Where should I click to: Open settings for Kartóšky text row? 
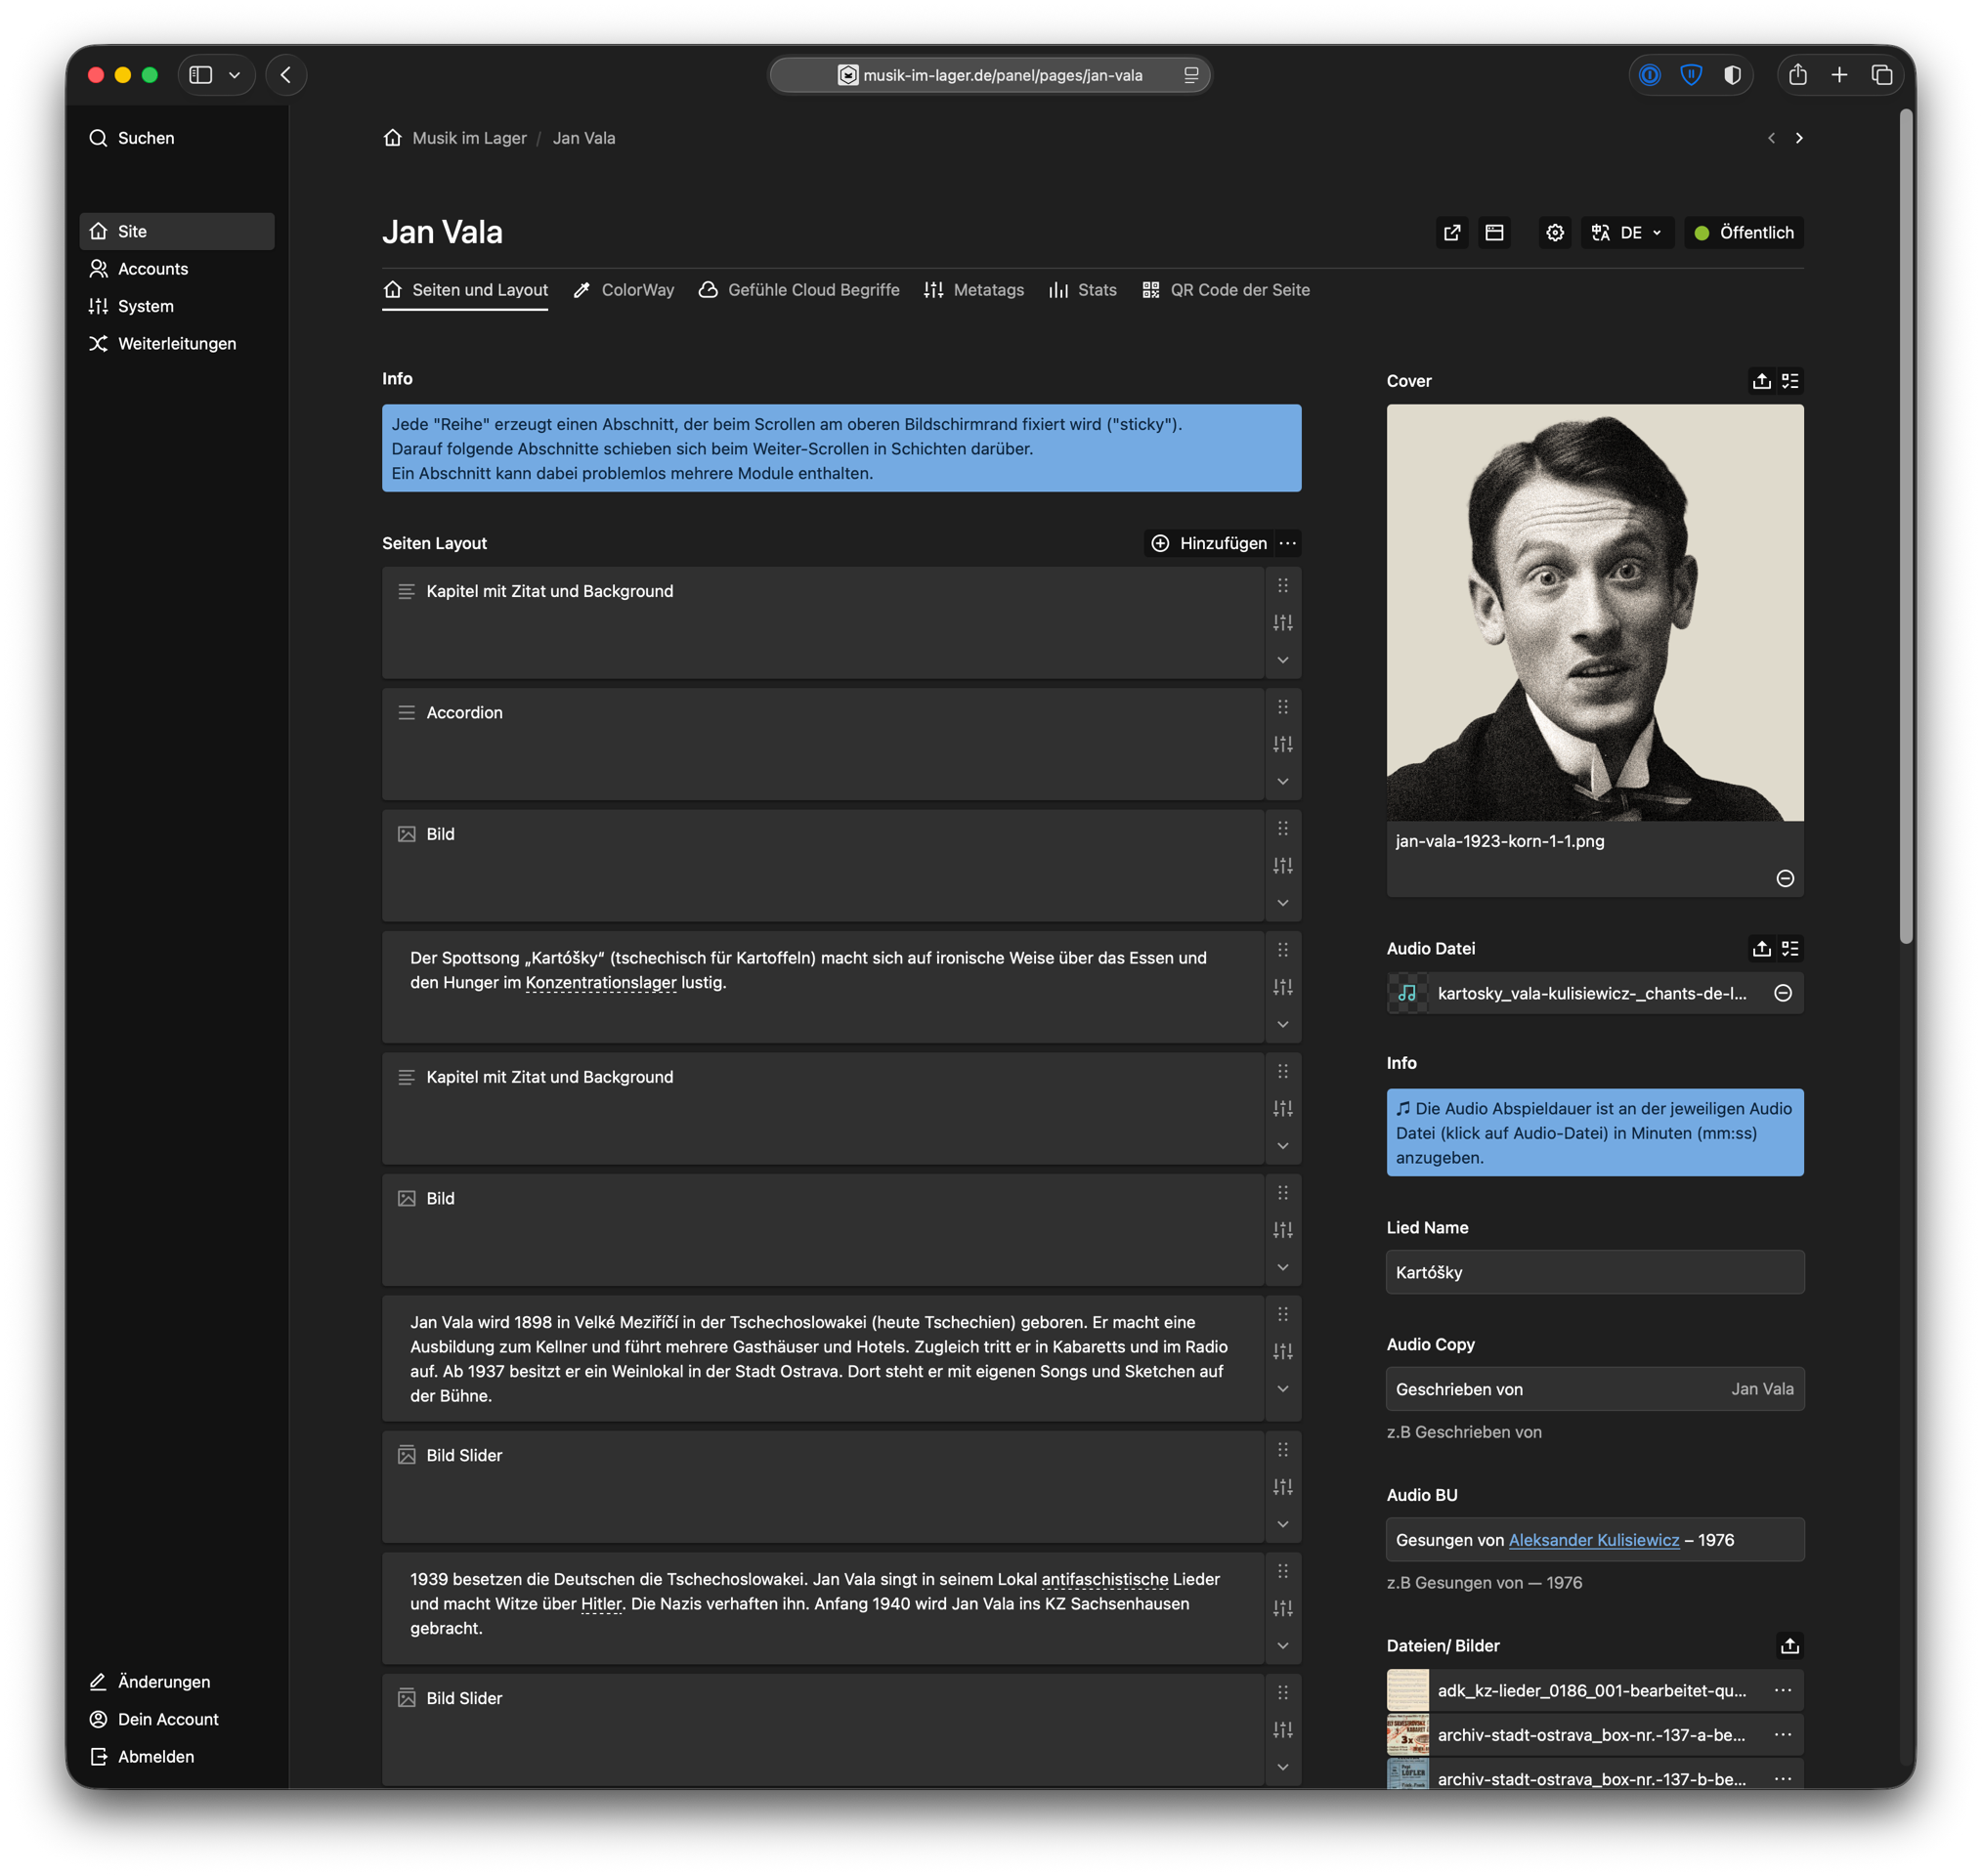click(1283, 987)
